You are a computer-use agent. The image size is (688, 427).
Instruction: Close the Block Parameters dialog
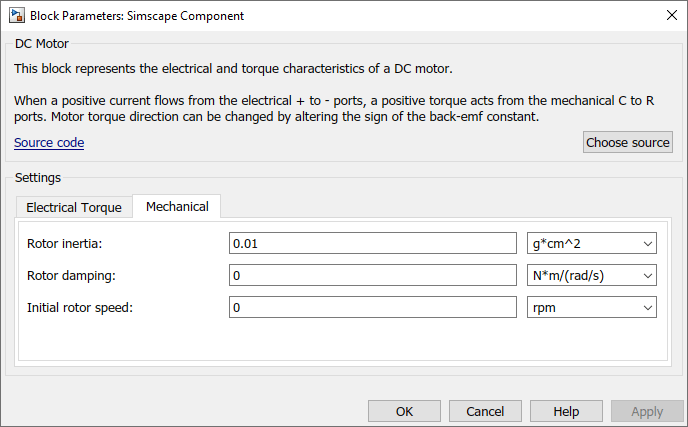click(x=669, y=16)
